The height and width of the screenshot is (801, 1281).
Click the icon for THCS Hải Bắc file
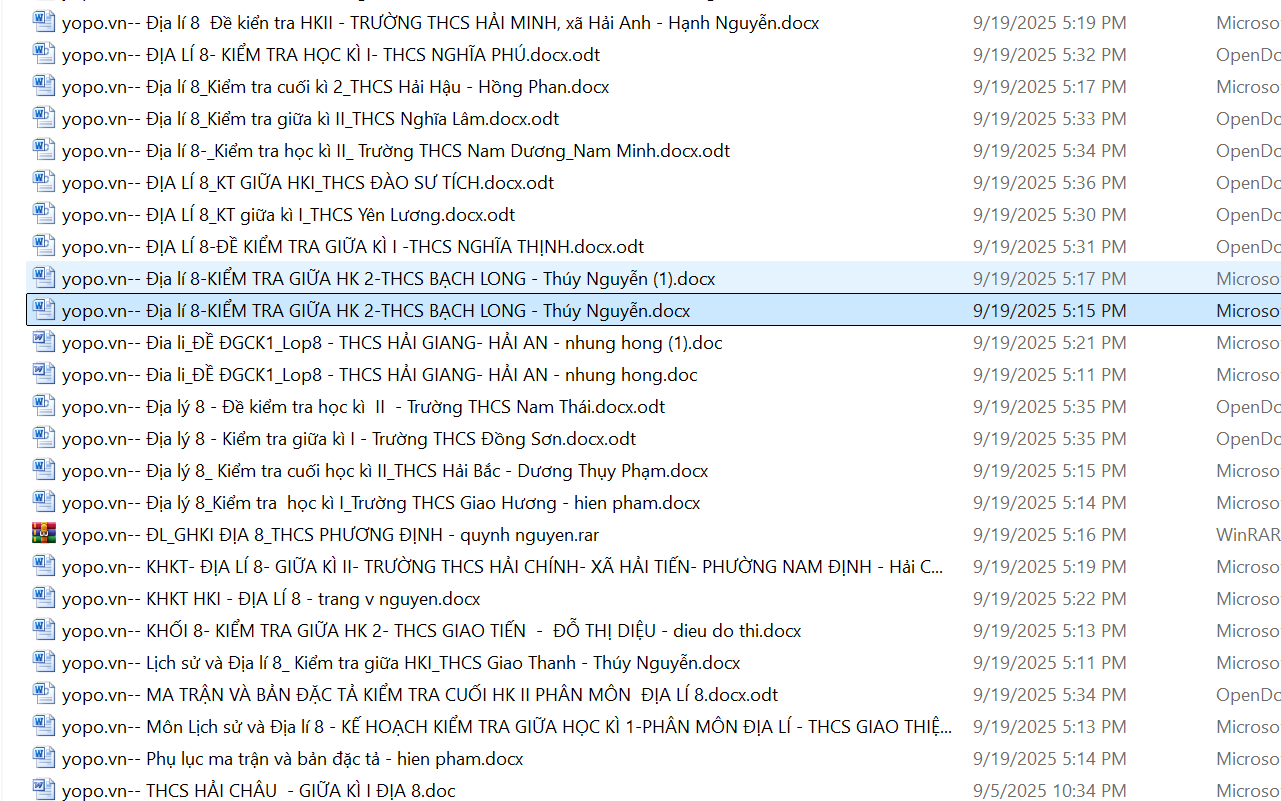click(43, 470)
